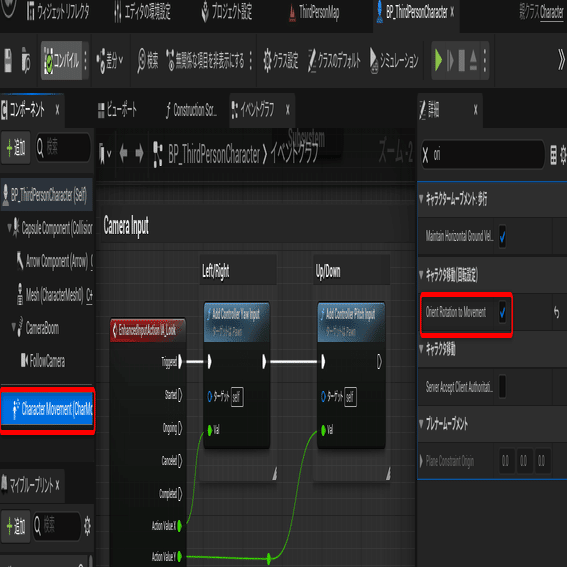Click the Add (追加) component button
The width and height of the screenshot is (567, 567).
[x=16, y=148]
